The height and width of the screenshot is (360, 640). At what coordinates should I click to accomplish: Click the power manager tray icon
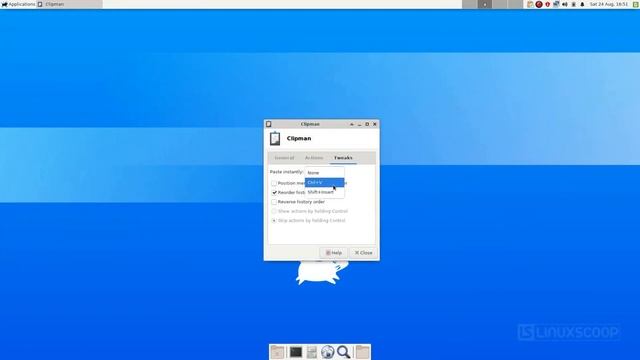(x=573, y=4)
